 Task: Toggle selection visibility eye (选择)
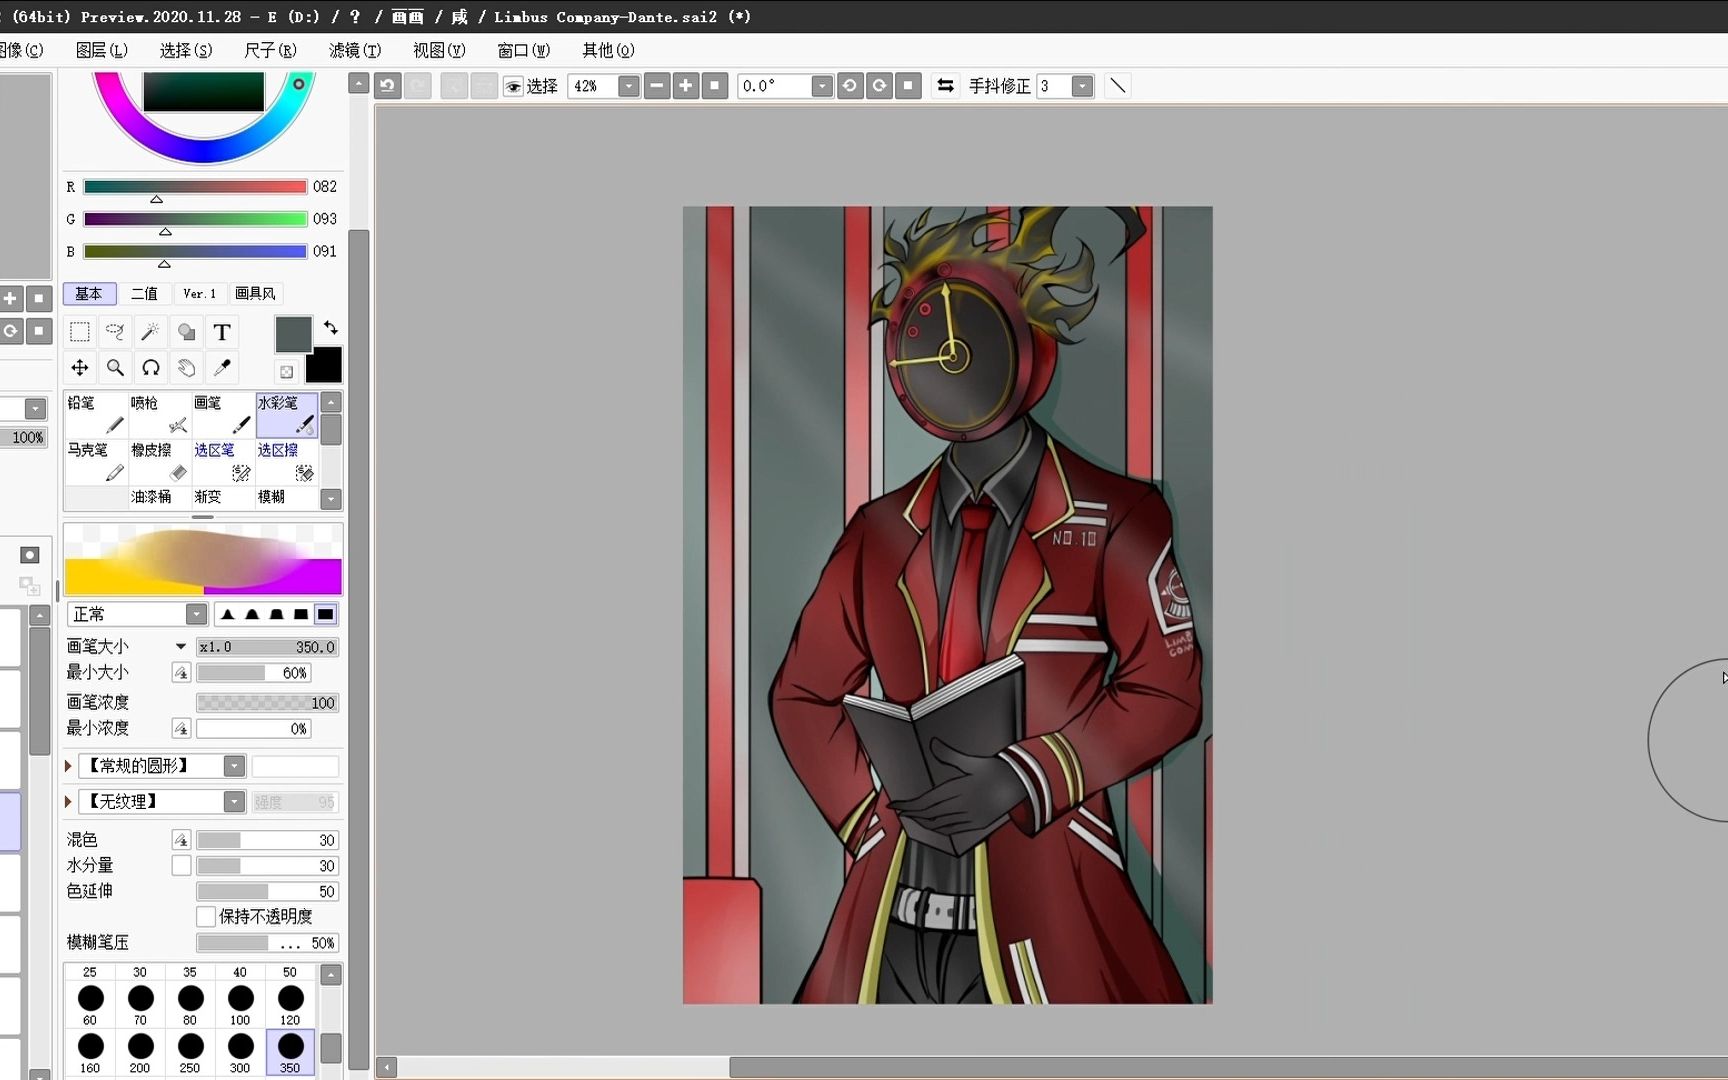tap(513, 87)
